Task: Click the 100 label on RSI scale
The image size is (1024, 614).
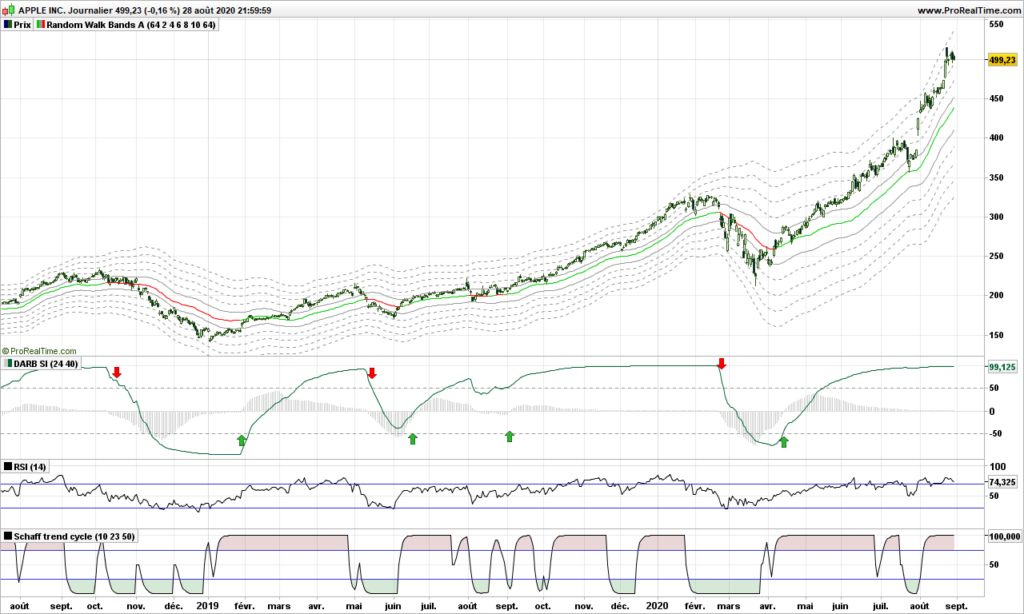Action: point(997,466)
